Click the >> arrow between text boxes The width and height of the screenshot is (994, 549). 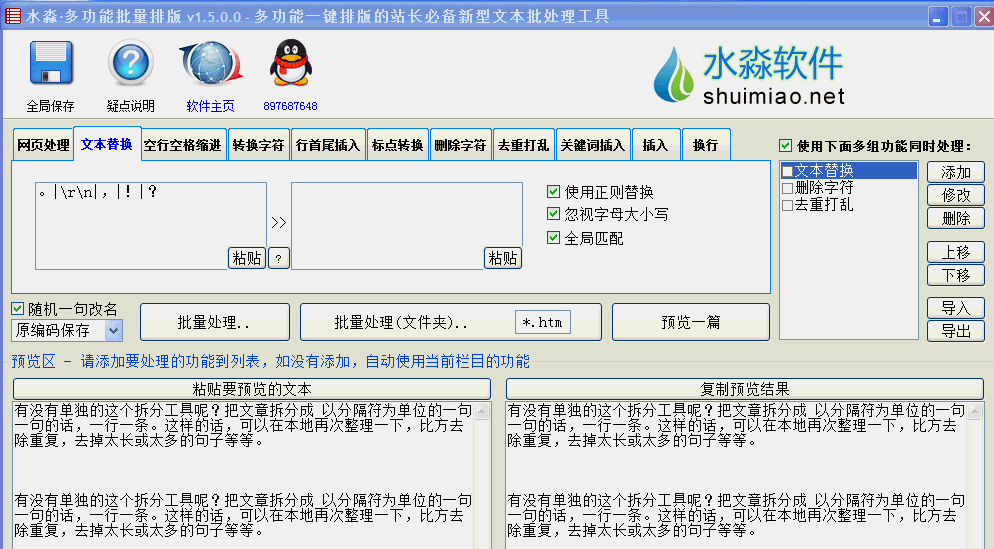pos(279,222)
